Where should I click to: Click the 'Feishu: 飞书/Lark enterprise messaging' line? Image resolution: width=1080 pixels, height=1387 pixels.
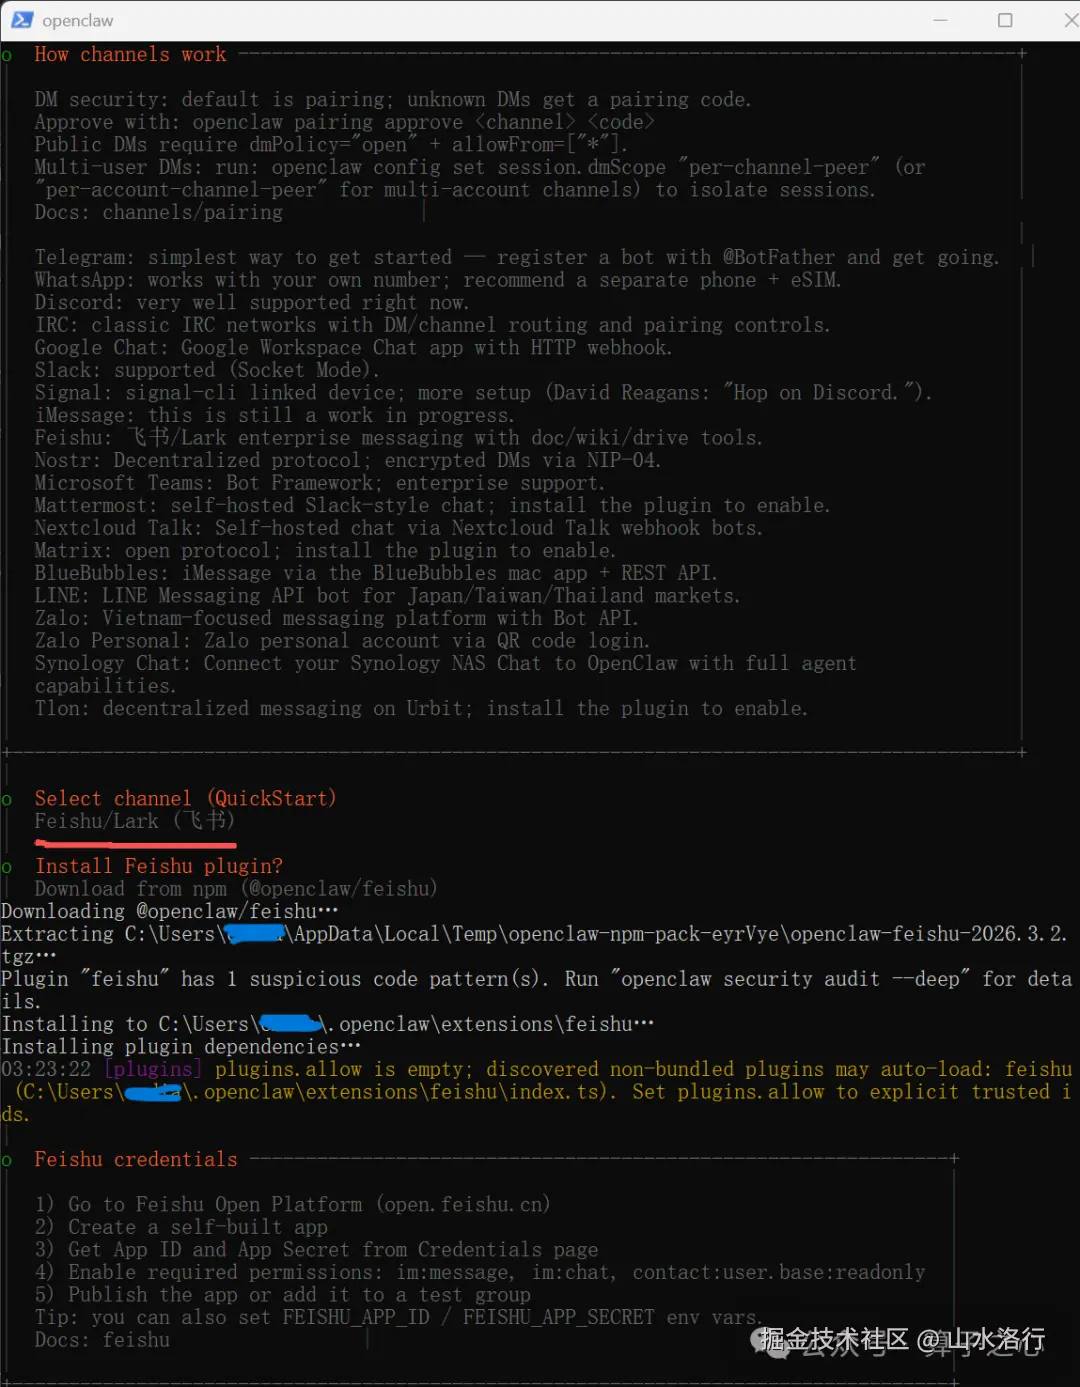click(x=399, y=437)
